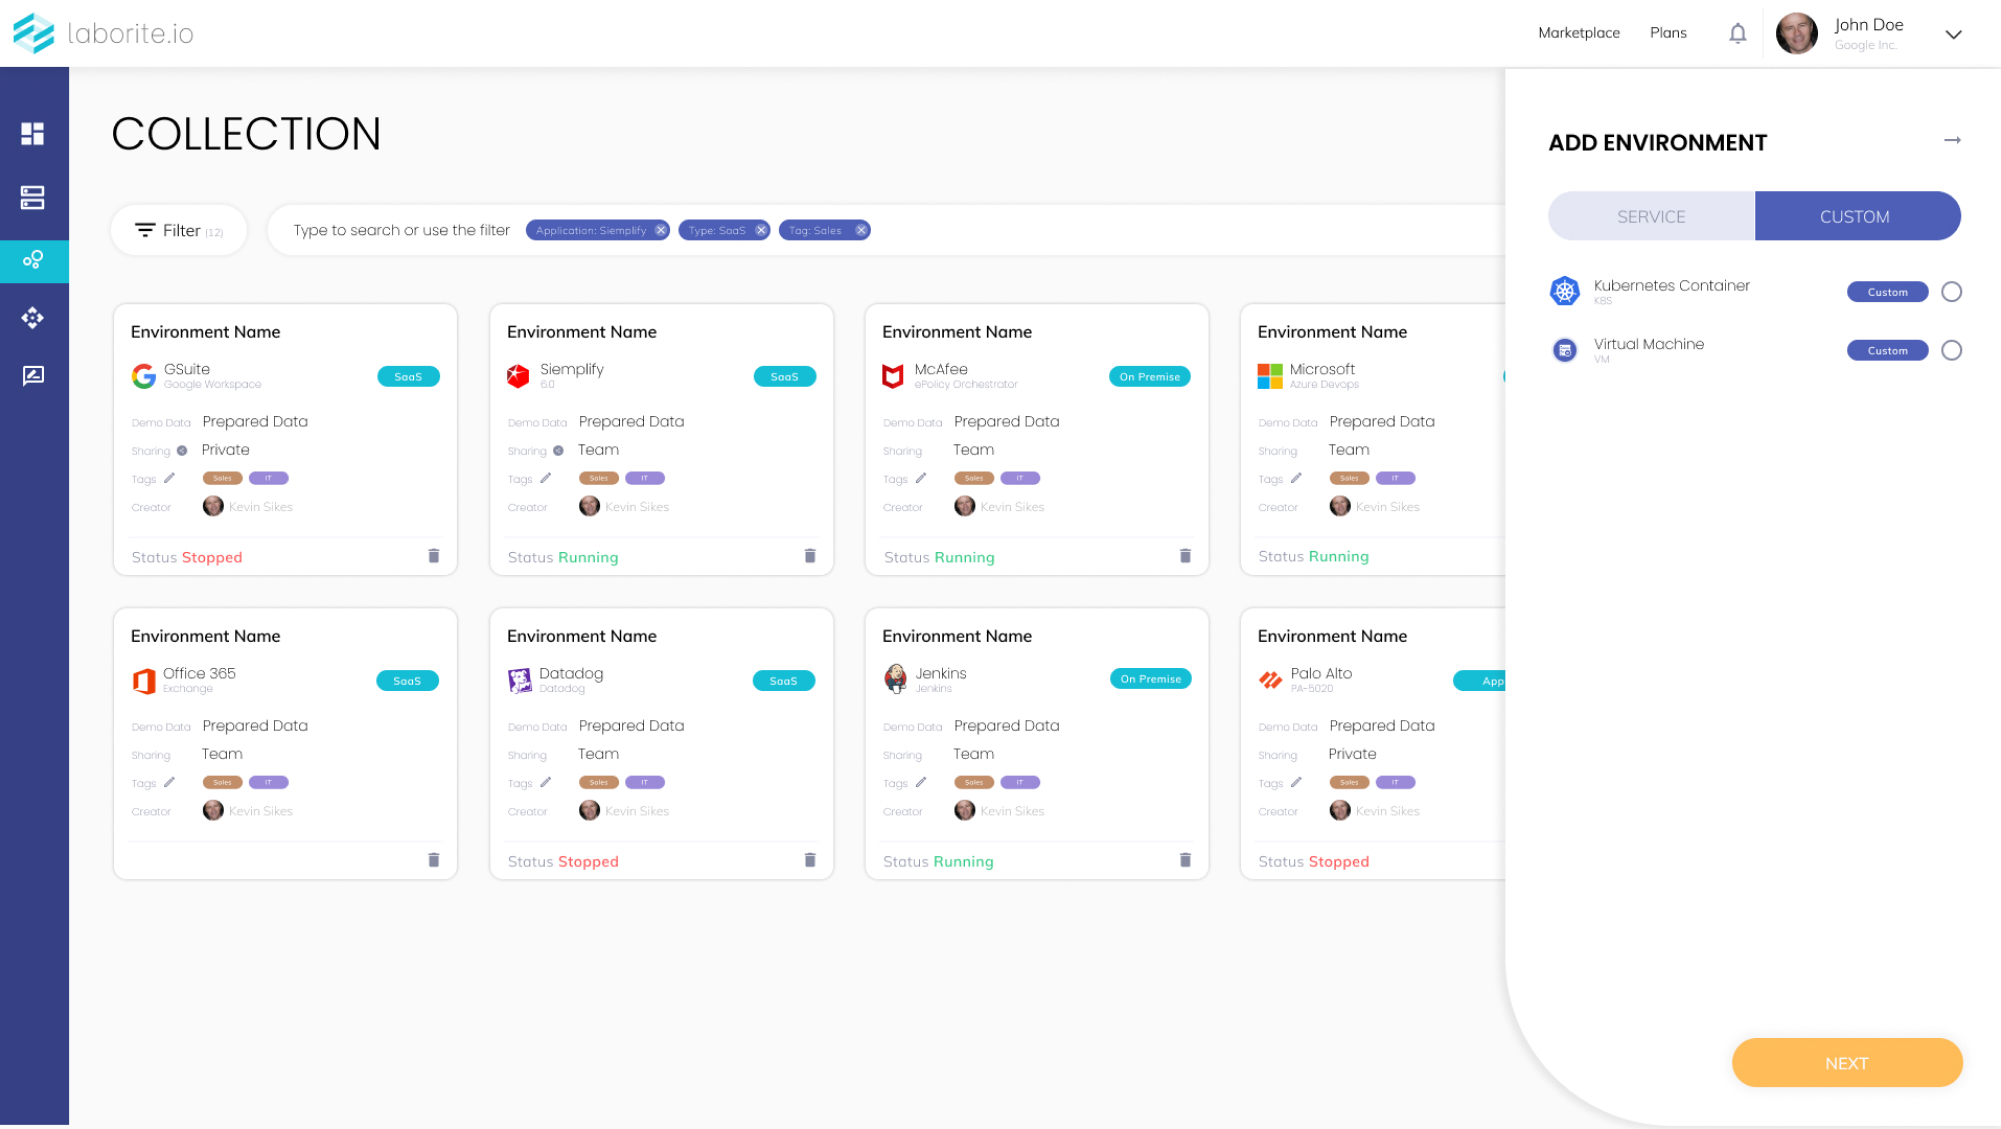Click the search filter input field

[x=401, y=230]
